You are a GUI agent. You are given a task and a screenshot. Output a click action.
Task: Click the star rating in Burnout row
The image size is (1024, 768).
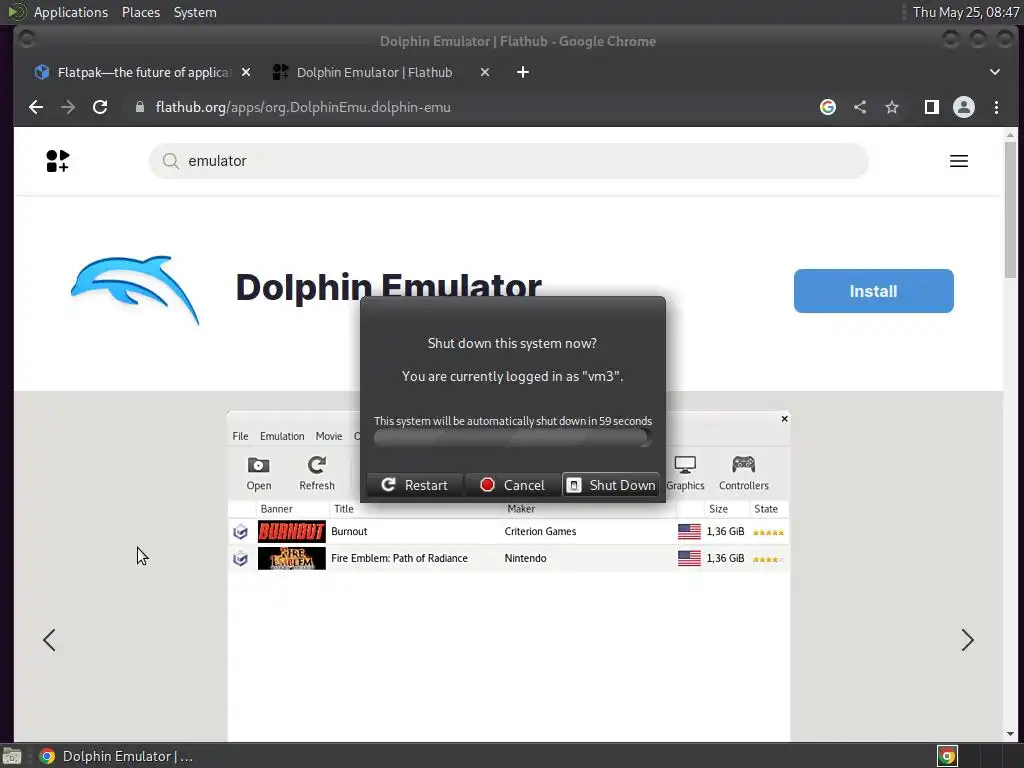point(768,532)
